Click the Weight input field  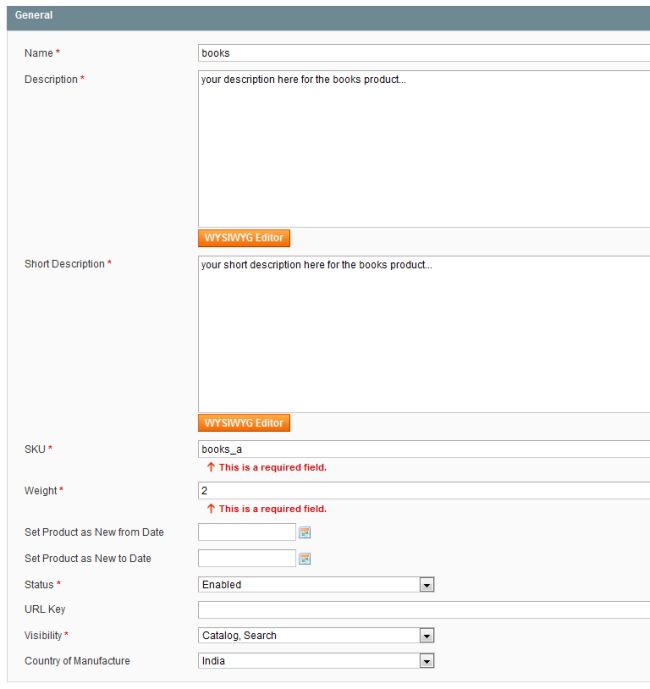click(x=424, y=490)
